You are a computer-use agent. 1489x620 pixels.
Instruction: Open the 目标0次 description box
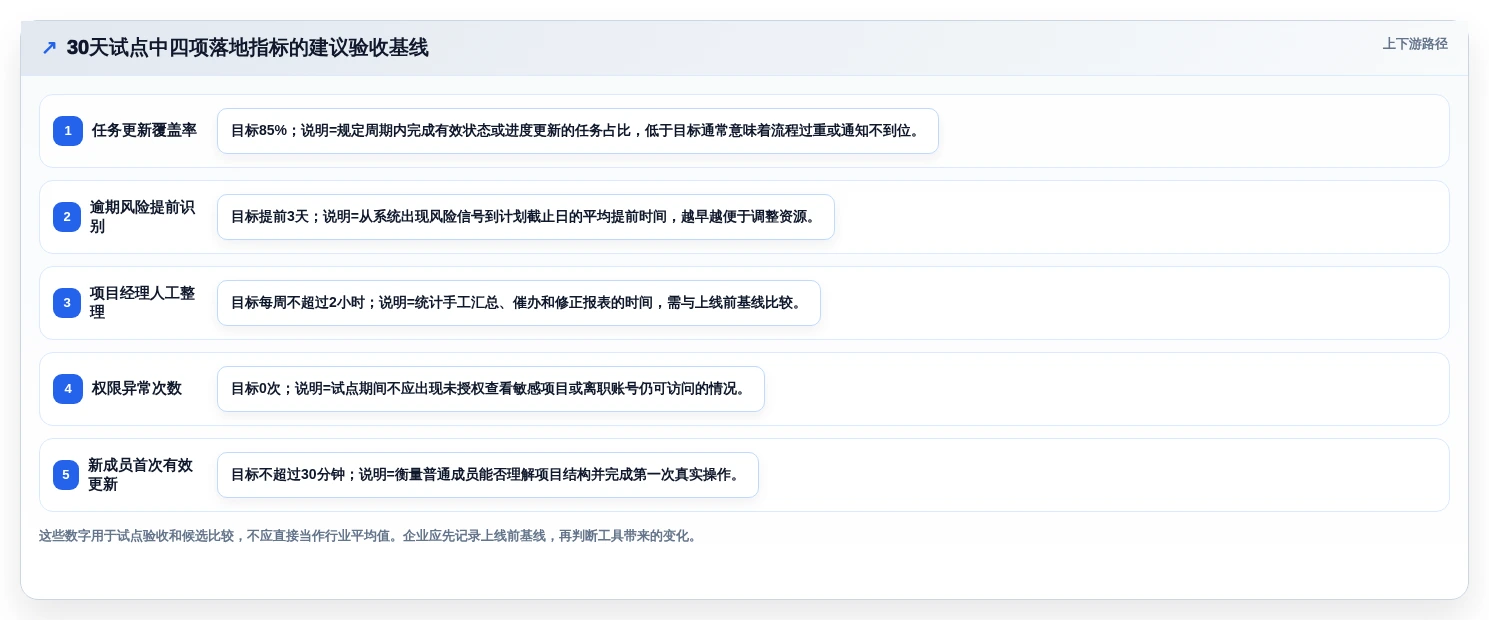pos(491,389)
